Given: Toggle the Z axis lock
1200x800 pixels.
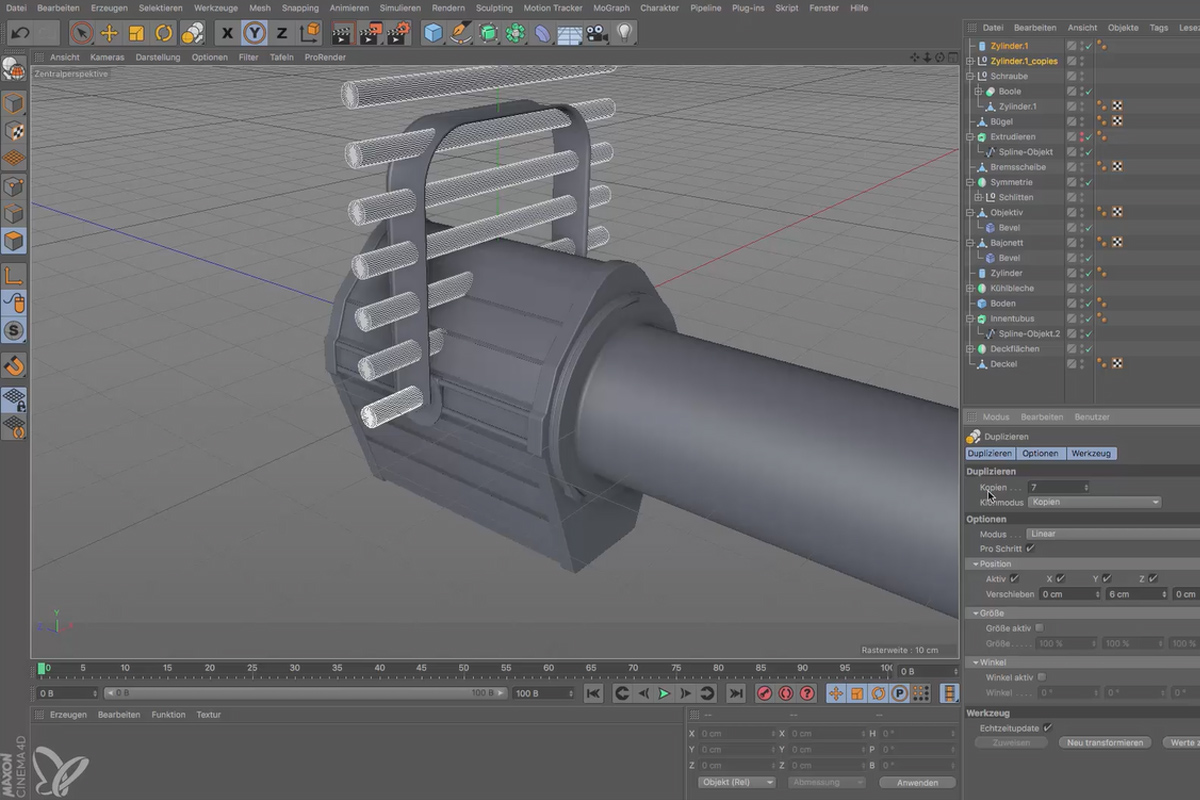Looking at the screenshot, I should pos(282,33).
